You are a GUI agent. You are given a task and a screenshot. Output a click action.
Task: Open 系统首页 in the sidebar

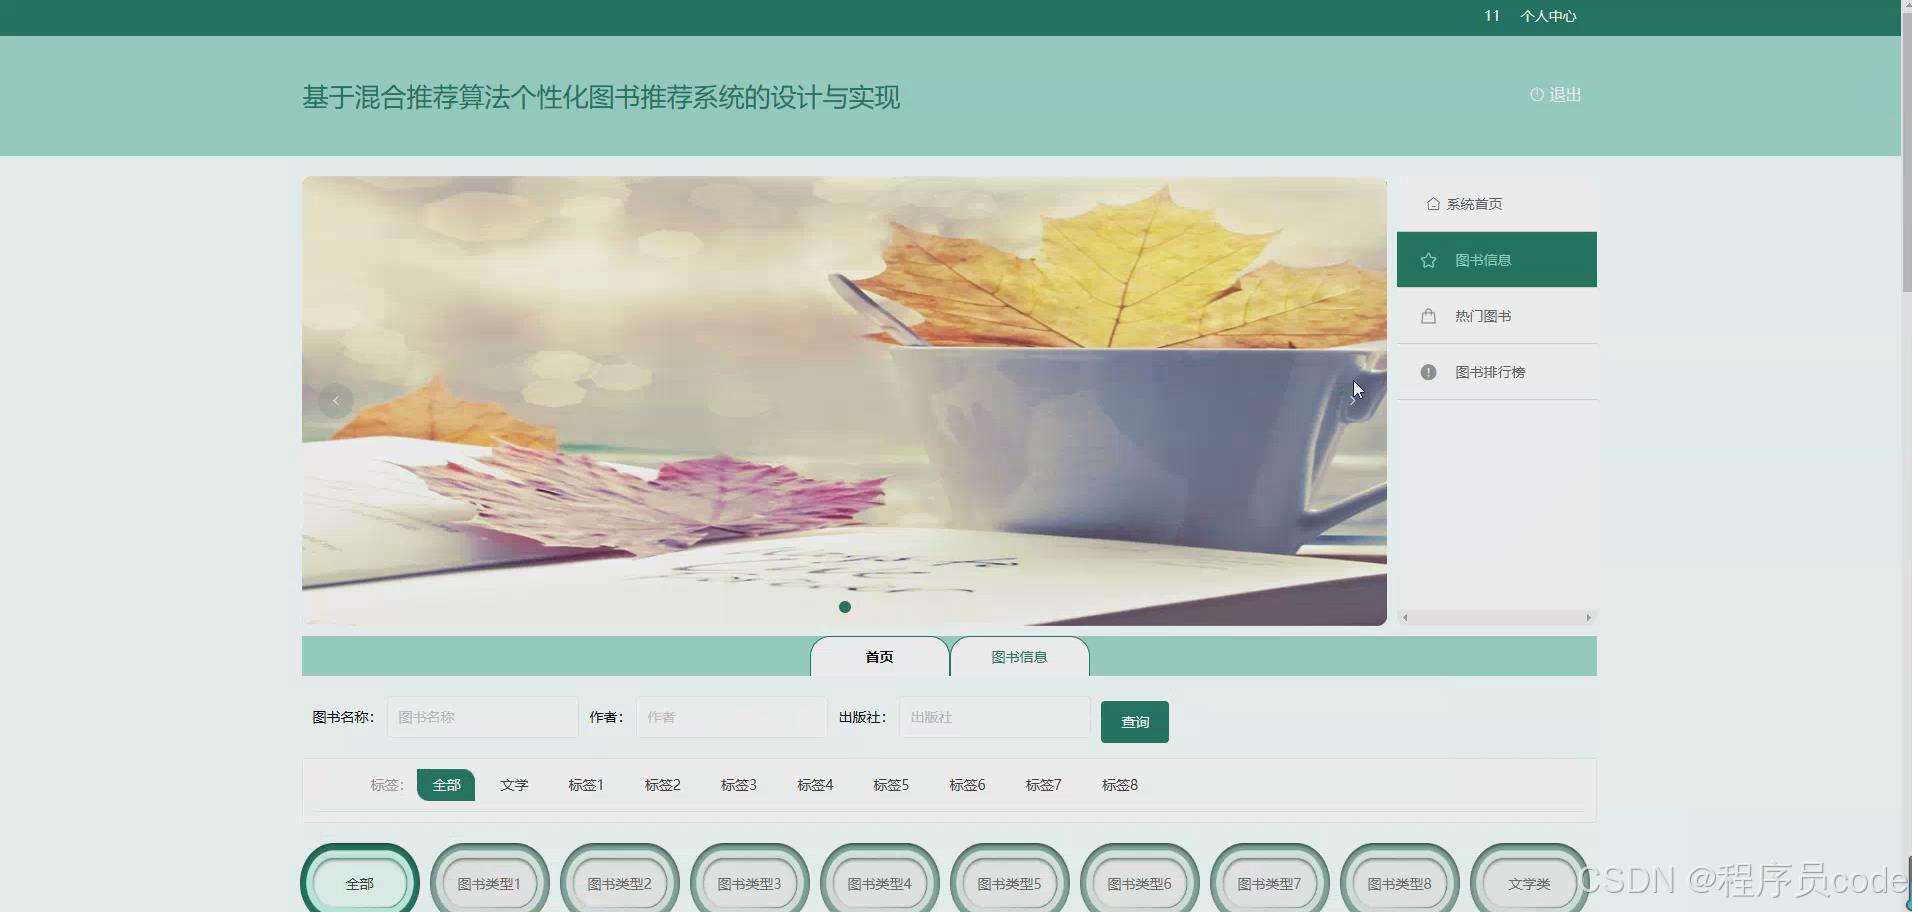coord(1497,204)
